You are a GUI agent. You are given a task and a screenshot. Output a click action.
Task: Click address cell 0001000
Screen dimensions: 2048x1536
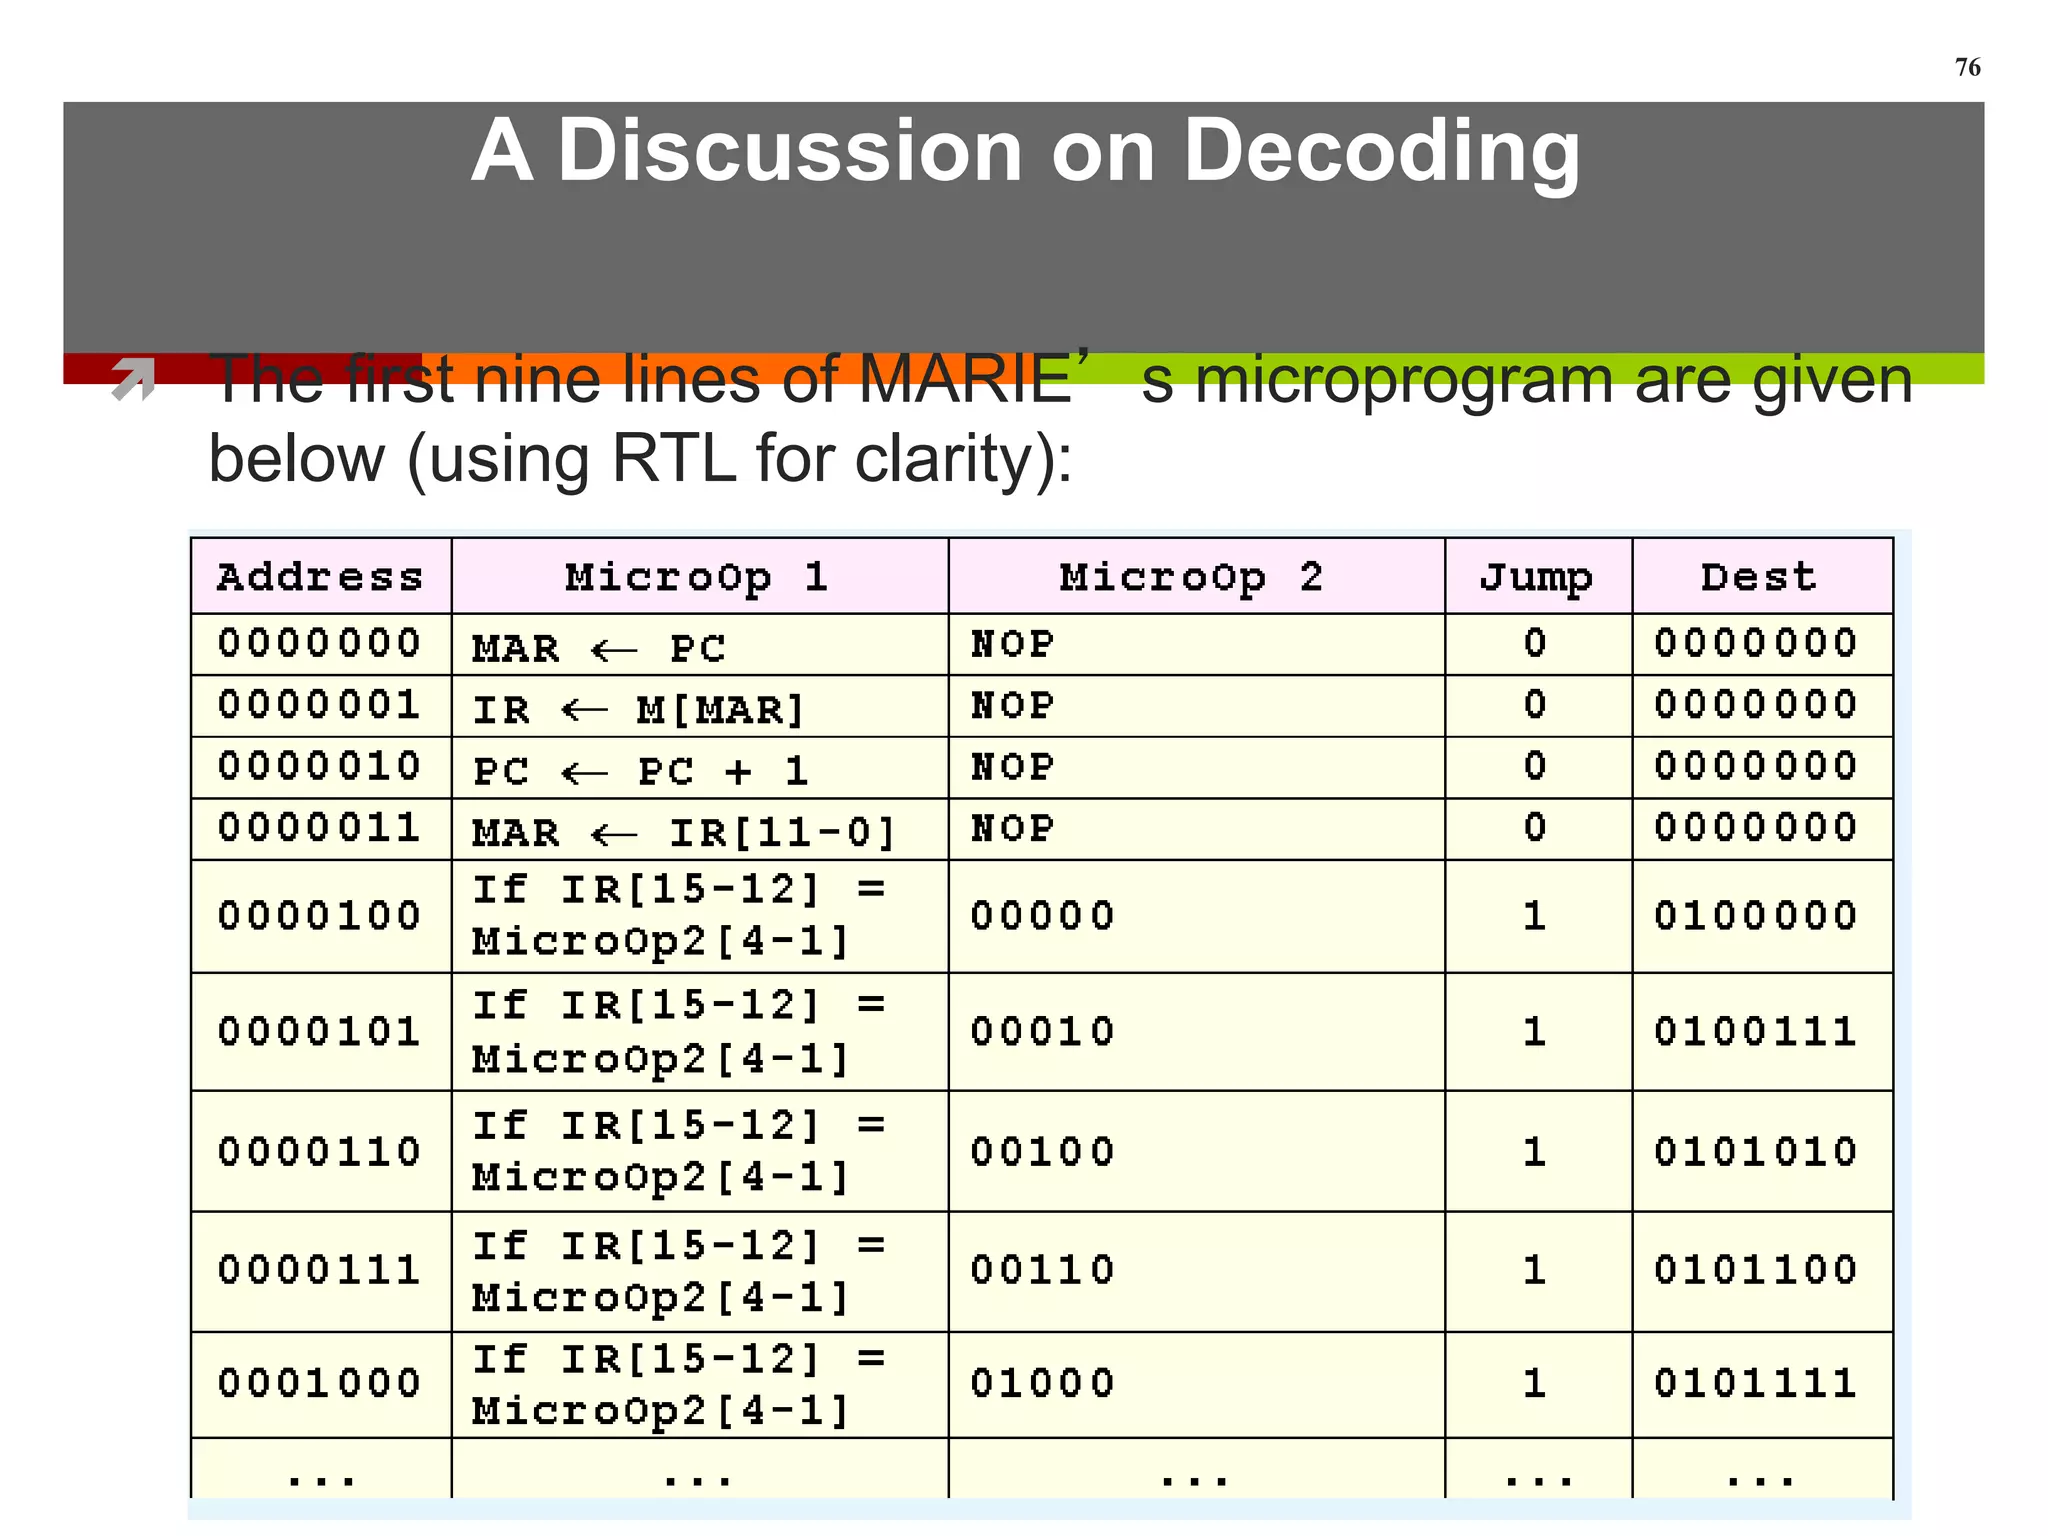(320, 1384)
